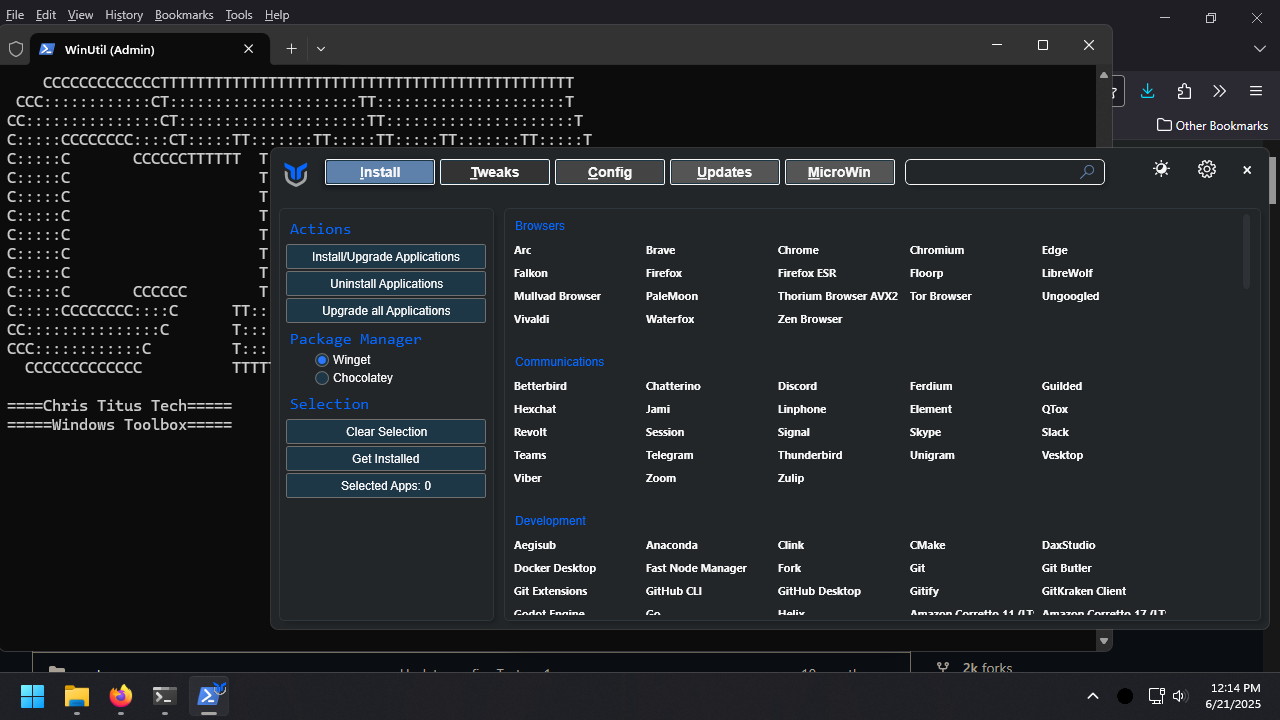Click the app list vertical scrollbar

click(1246, 251)
